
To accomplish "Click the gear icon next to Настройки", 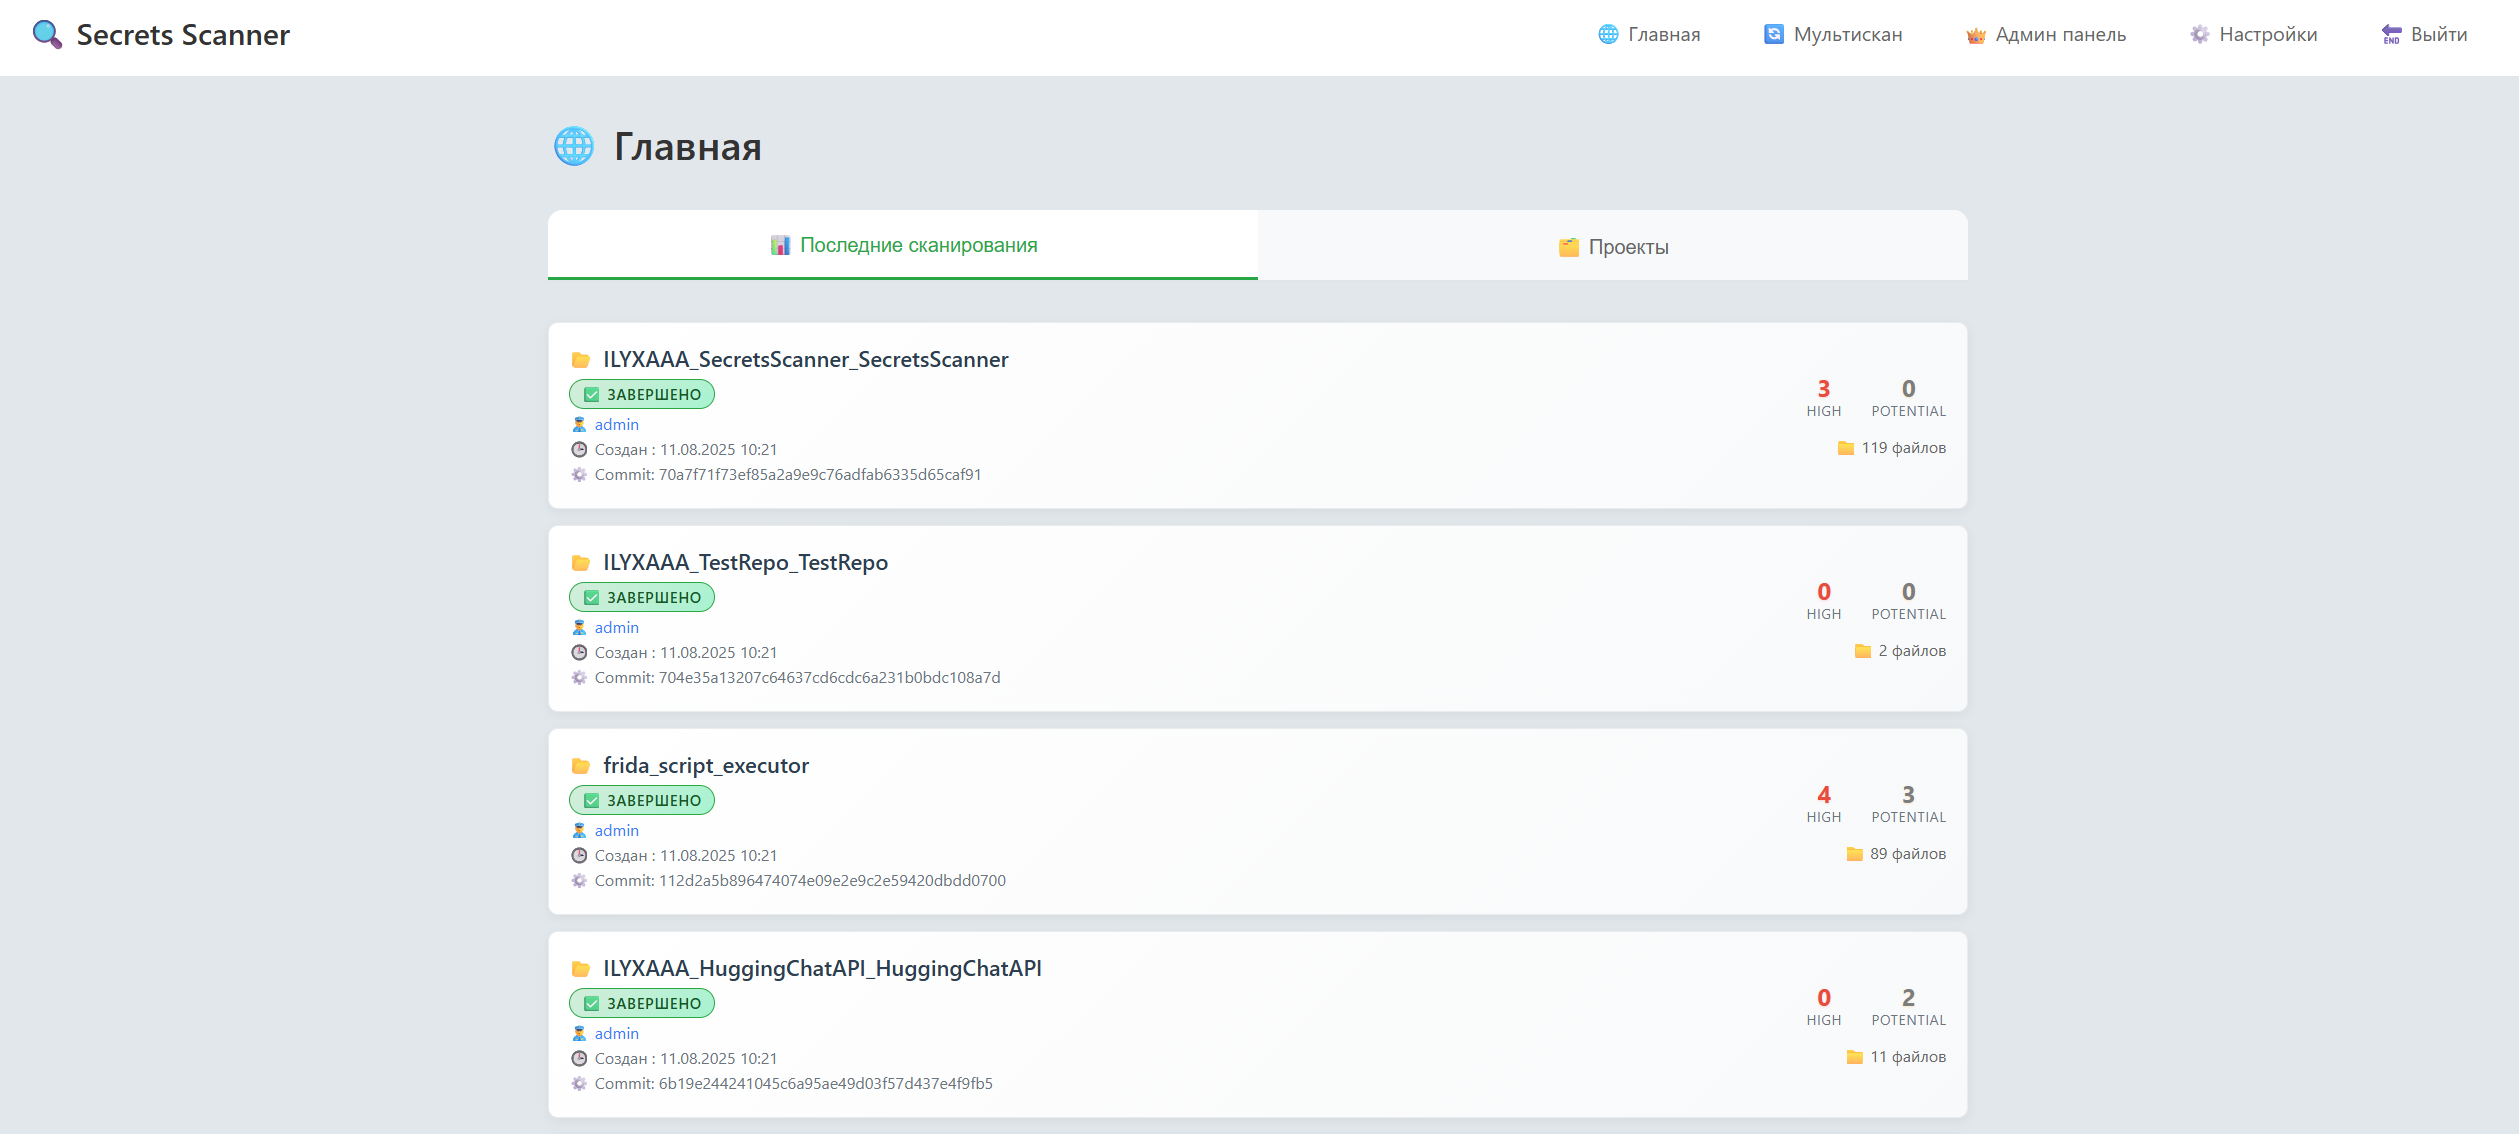I will pyautogui.click(x=2199, y=35).
